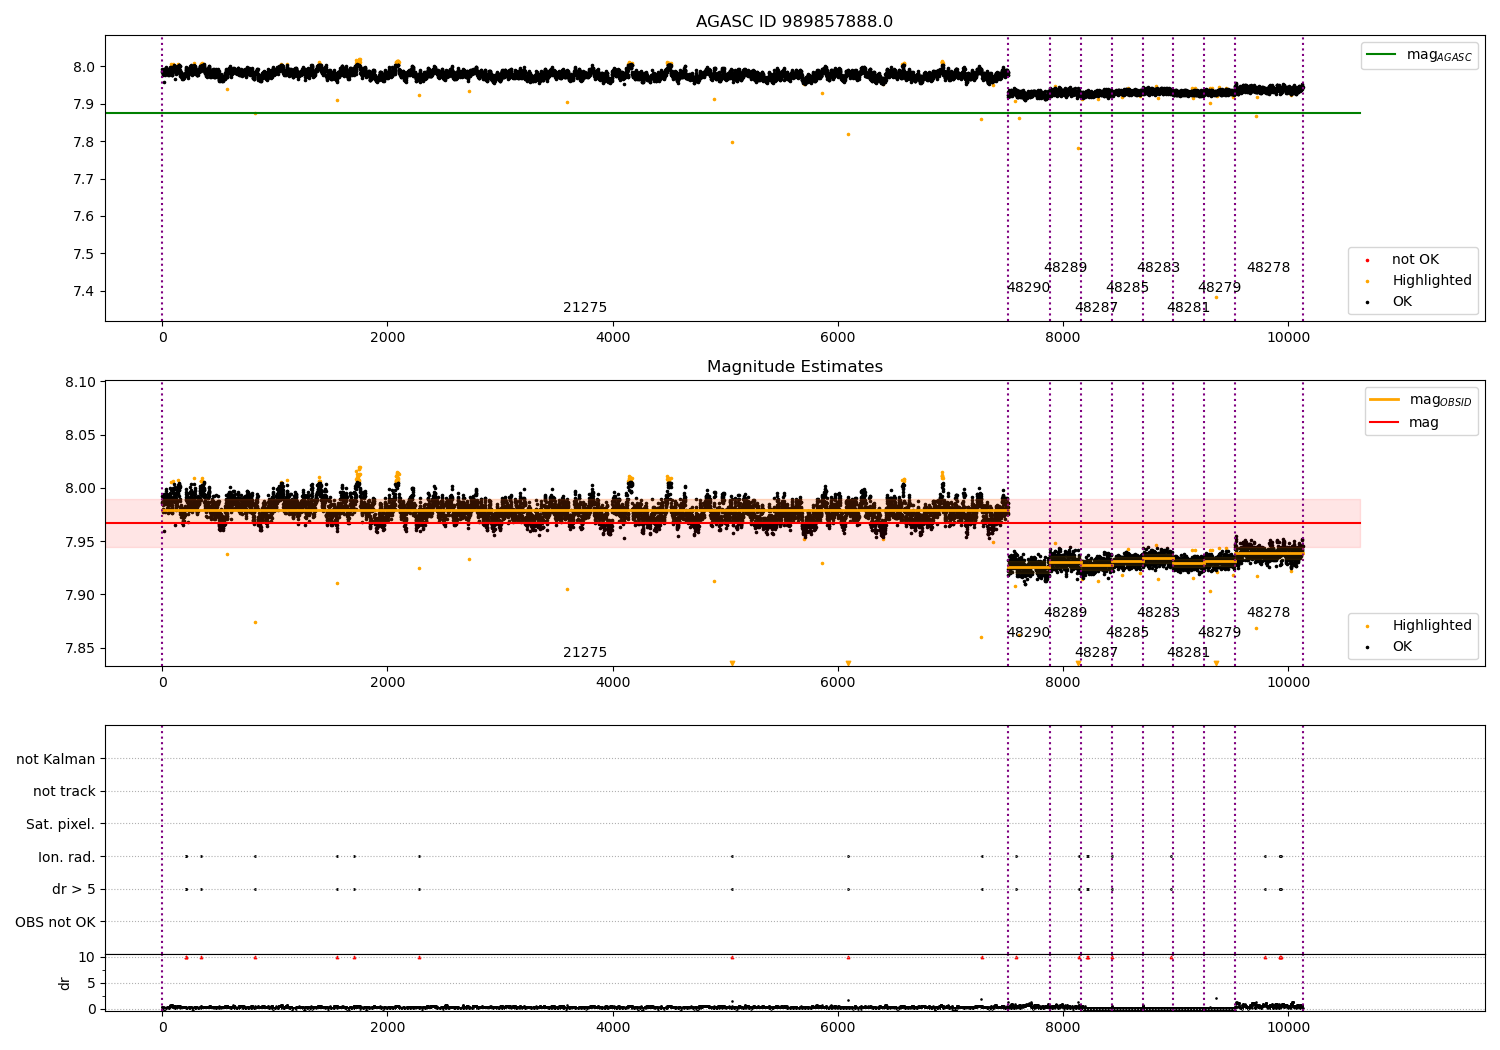This screenshot has width=1500, height=1050.
Task: Click 'Highlighted' in the Magnitude Estimates legend
Action: pos(1431,626)
